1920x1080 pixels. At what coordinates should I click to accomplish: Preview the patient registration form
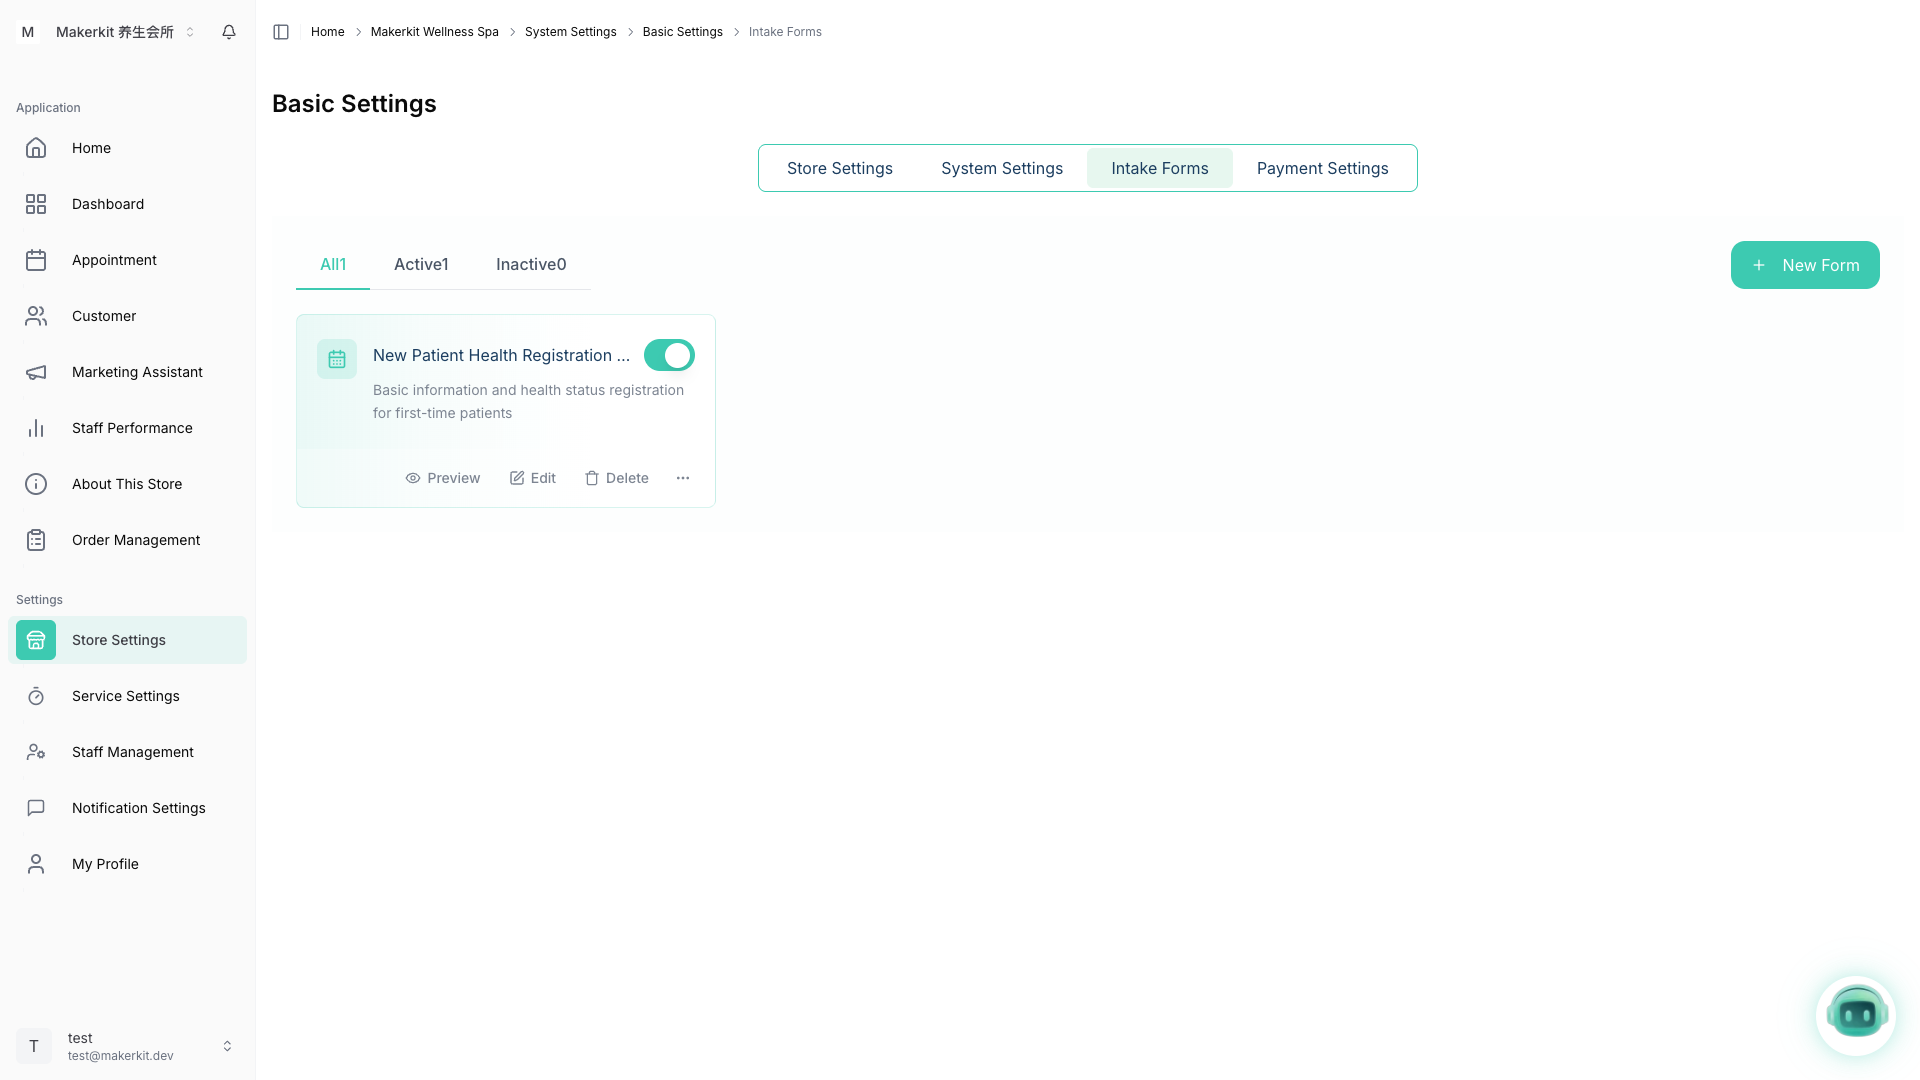443,478
